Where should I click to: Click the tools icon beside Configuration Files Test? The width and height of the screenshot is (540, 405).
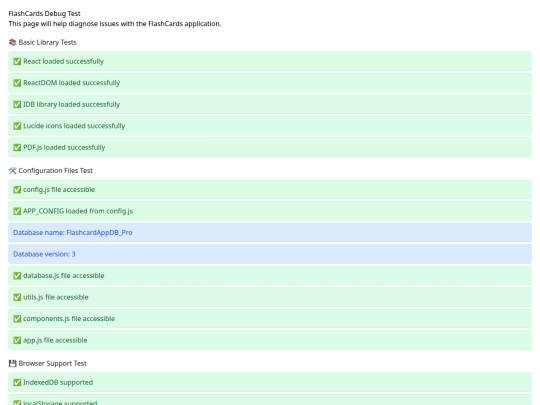coord(12,171)
